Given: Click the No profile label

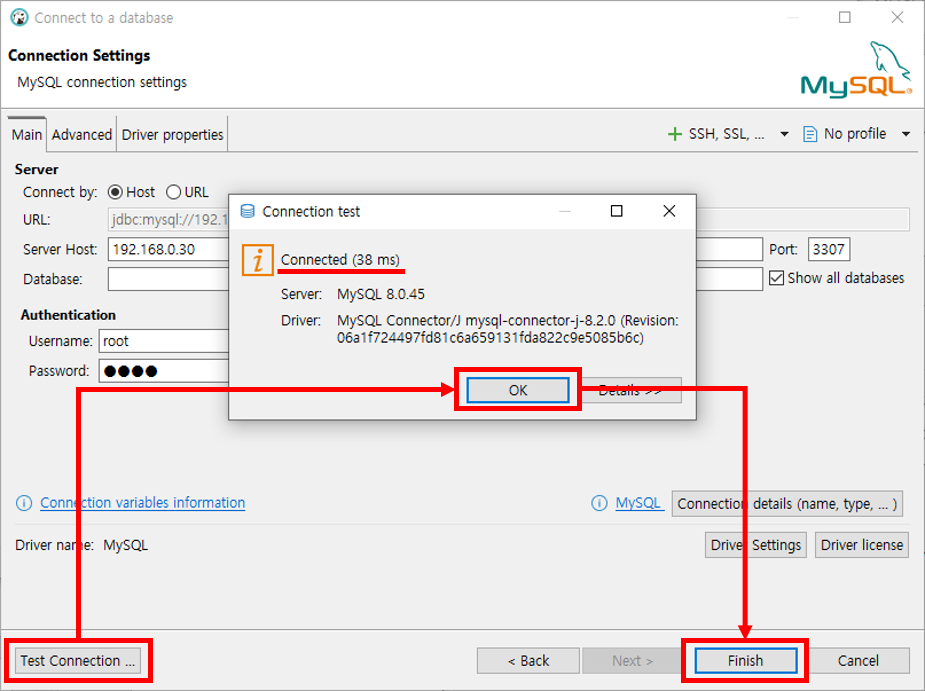Looking at the screenshot, I should click(855, 134).
